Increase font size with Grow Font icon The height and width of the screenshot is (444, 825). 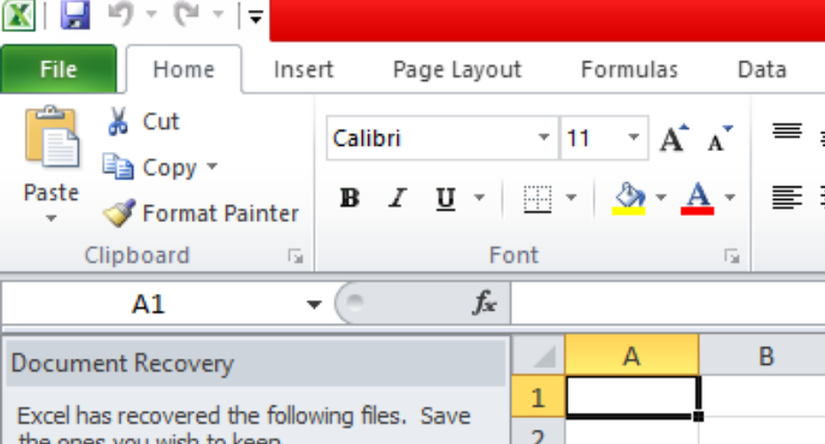[674, 138]
